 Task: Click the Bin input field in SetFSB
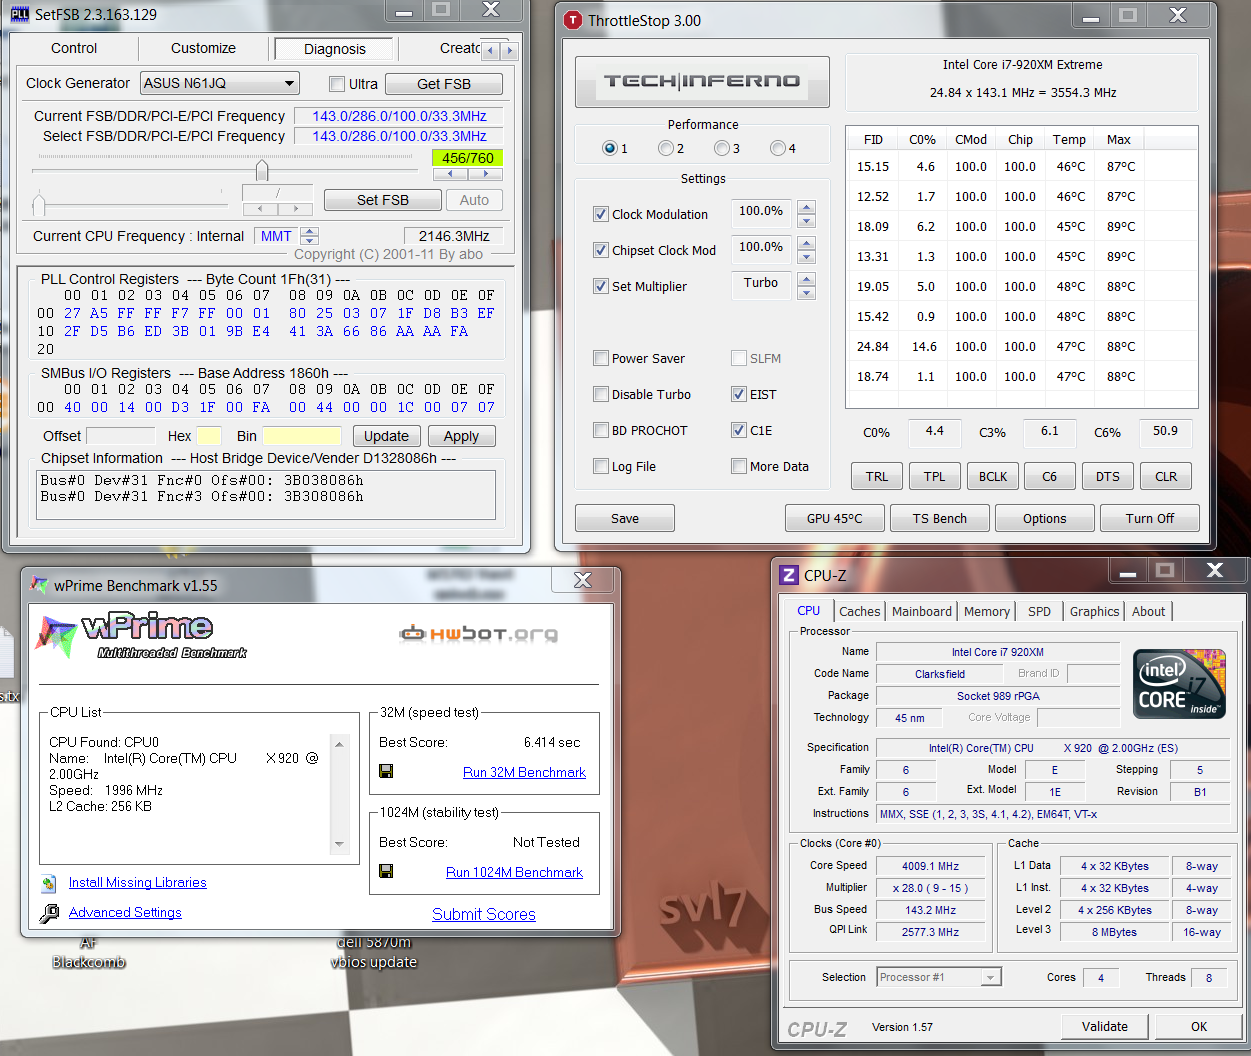[x=302, y=436]
